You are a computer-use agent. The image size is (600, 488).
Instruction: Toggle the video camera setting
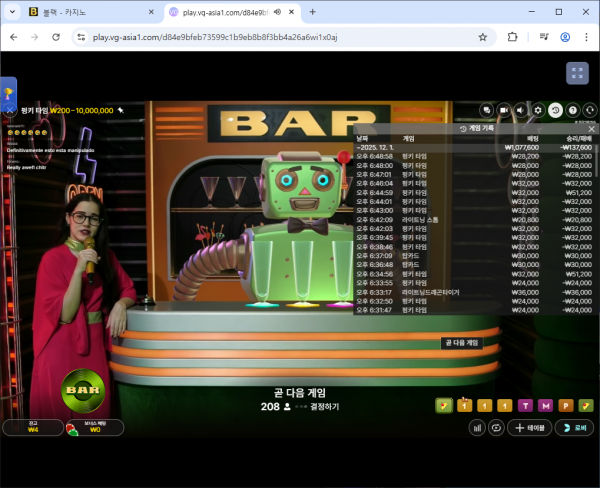[504, 110]
